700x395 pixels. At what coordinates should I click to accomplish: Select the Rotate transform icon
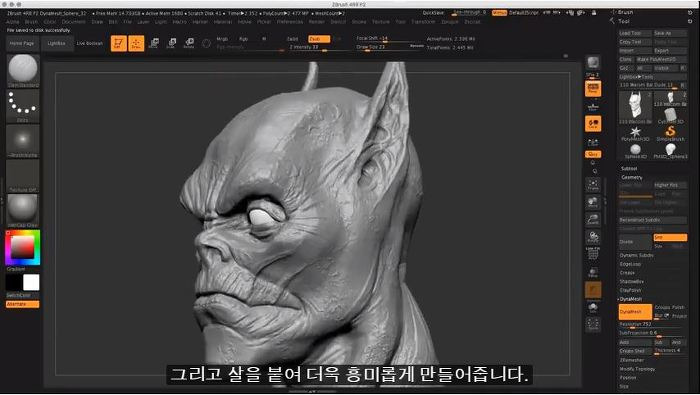click(189, 43)
